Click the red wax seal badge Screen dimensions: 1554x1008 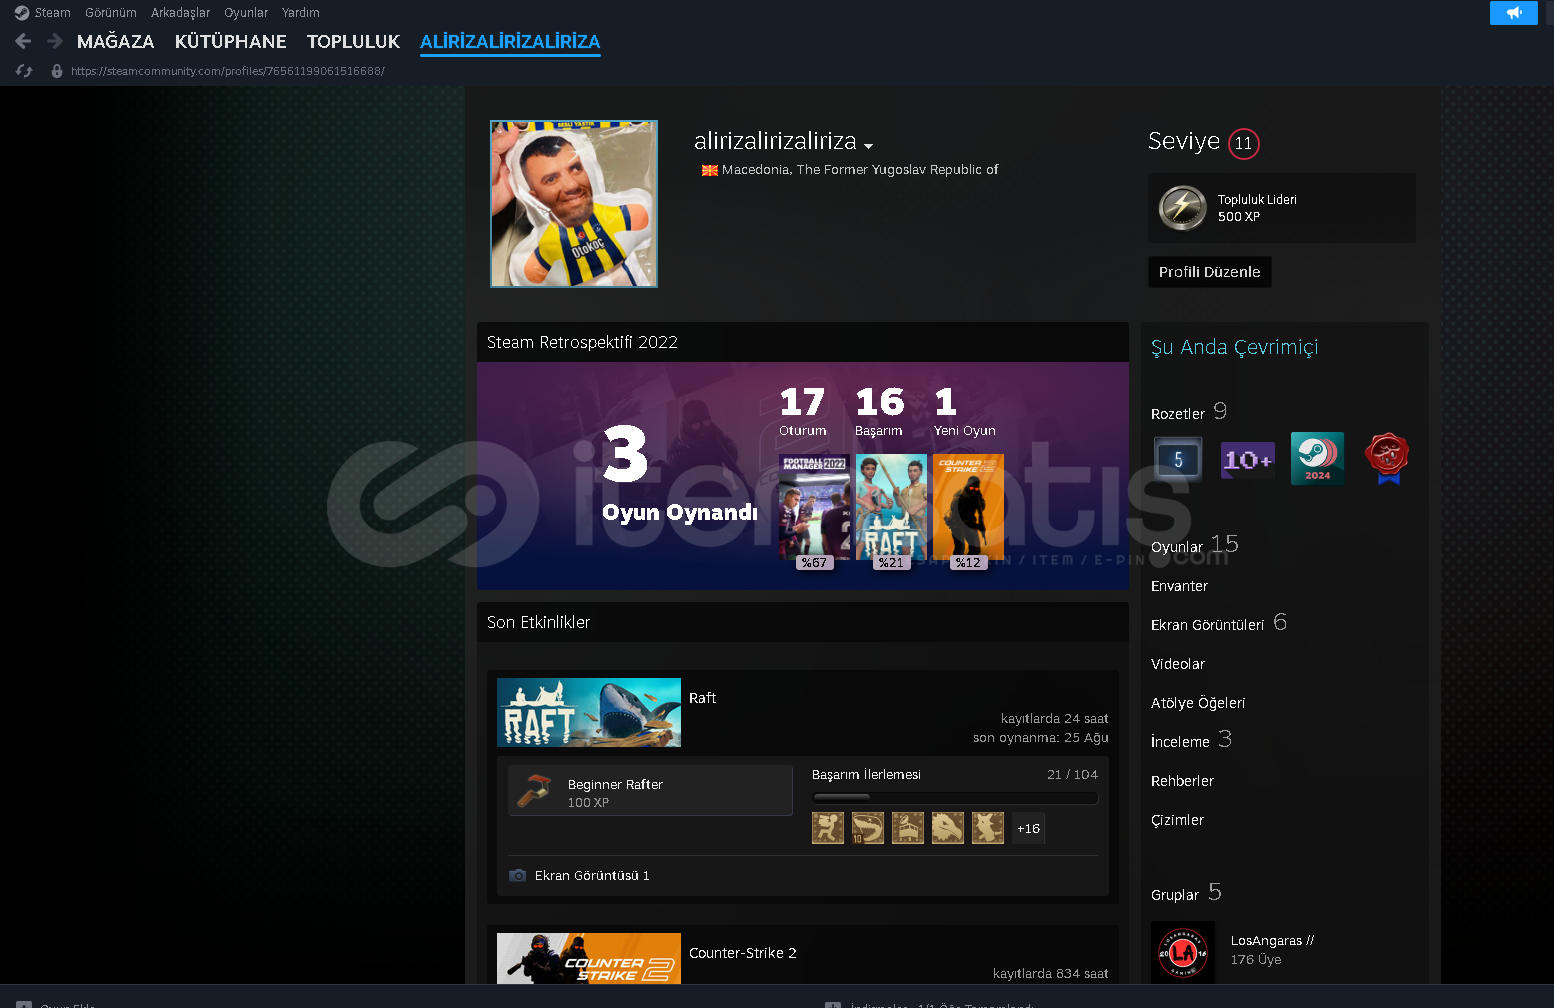[x=1387, y=459]
